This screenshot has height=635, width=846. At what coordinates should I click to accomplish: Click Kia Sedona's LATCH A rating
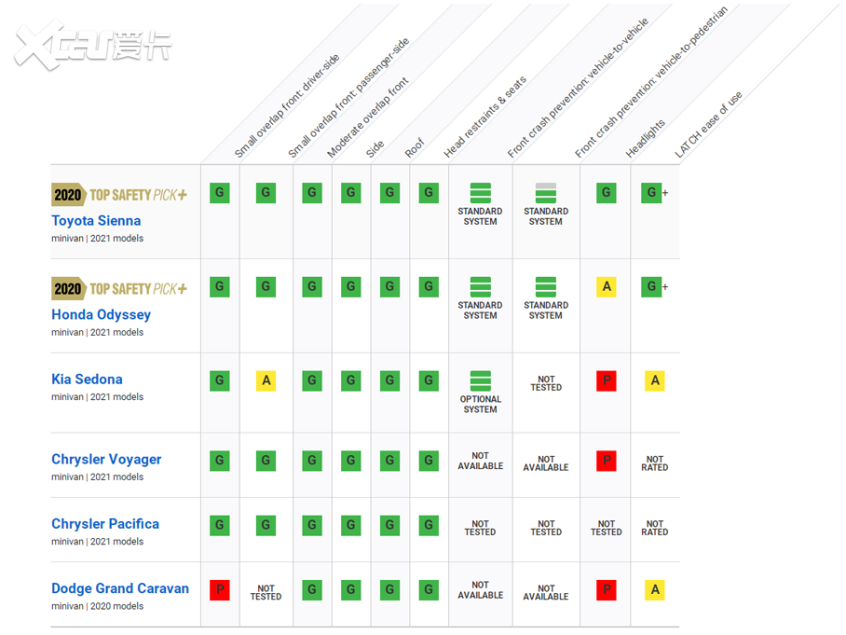tap(655, 380)
